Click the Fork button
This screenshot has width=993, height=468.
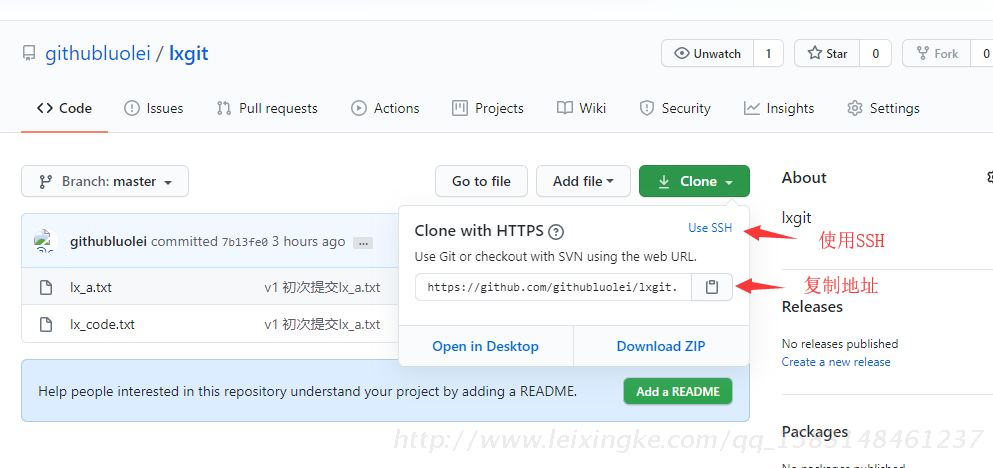coord(937,54)
